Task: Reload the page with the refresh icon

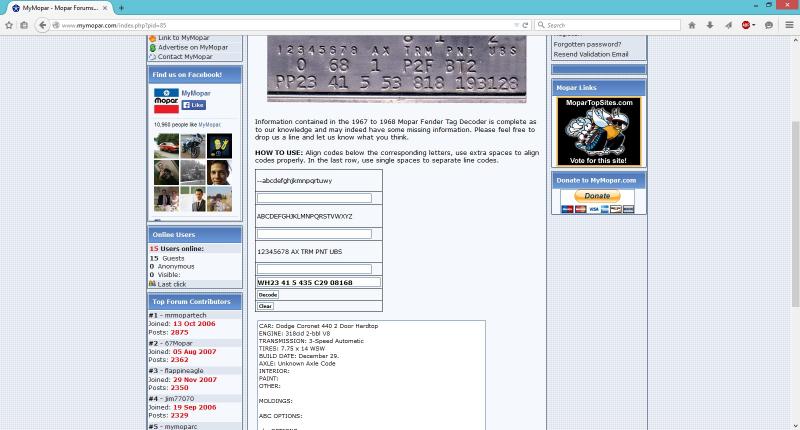Action: click(524, 25)
